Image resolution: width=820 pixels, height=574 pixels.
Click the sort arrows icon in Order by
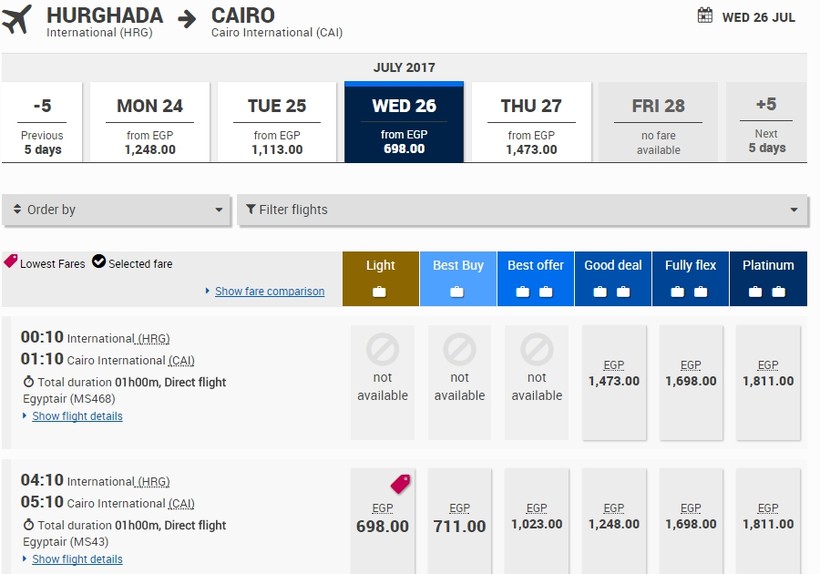pyautogui.click(x=17, y=210)
